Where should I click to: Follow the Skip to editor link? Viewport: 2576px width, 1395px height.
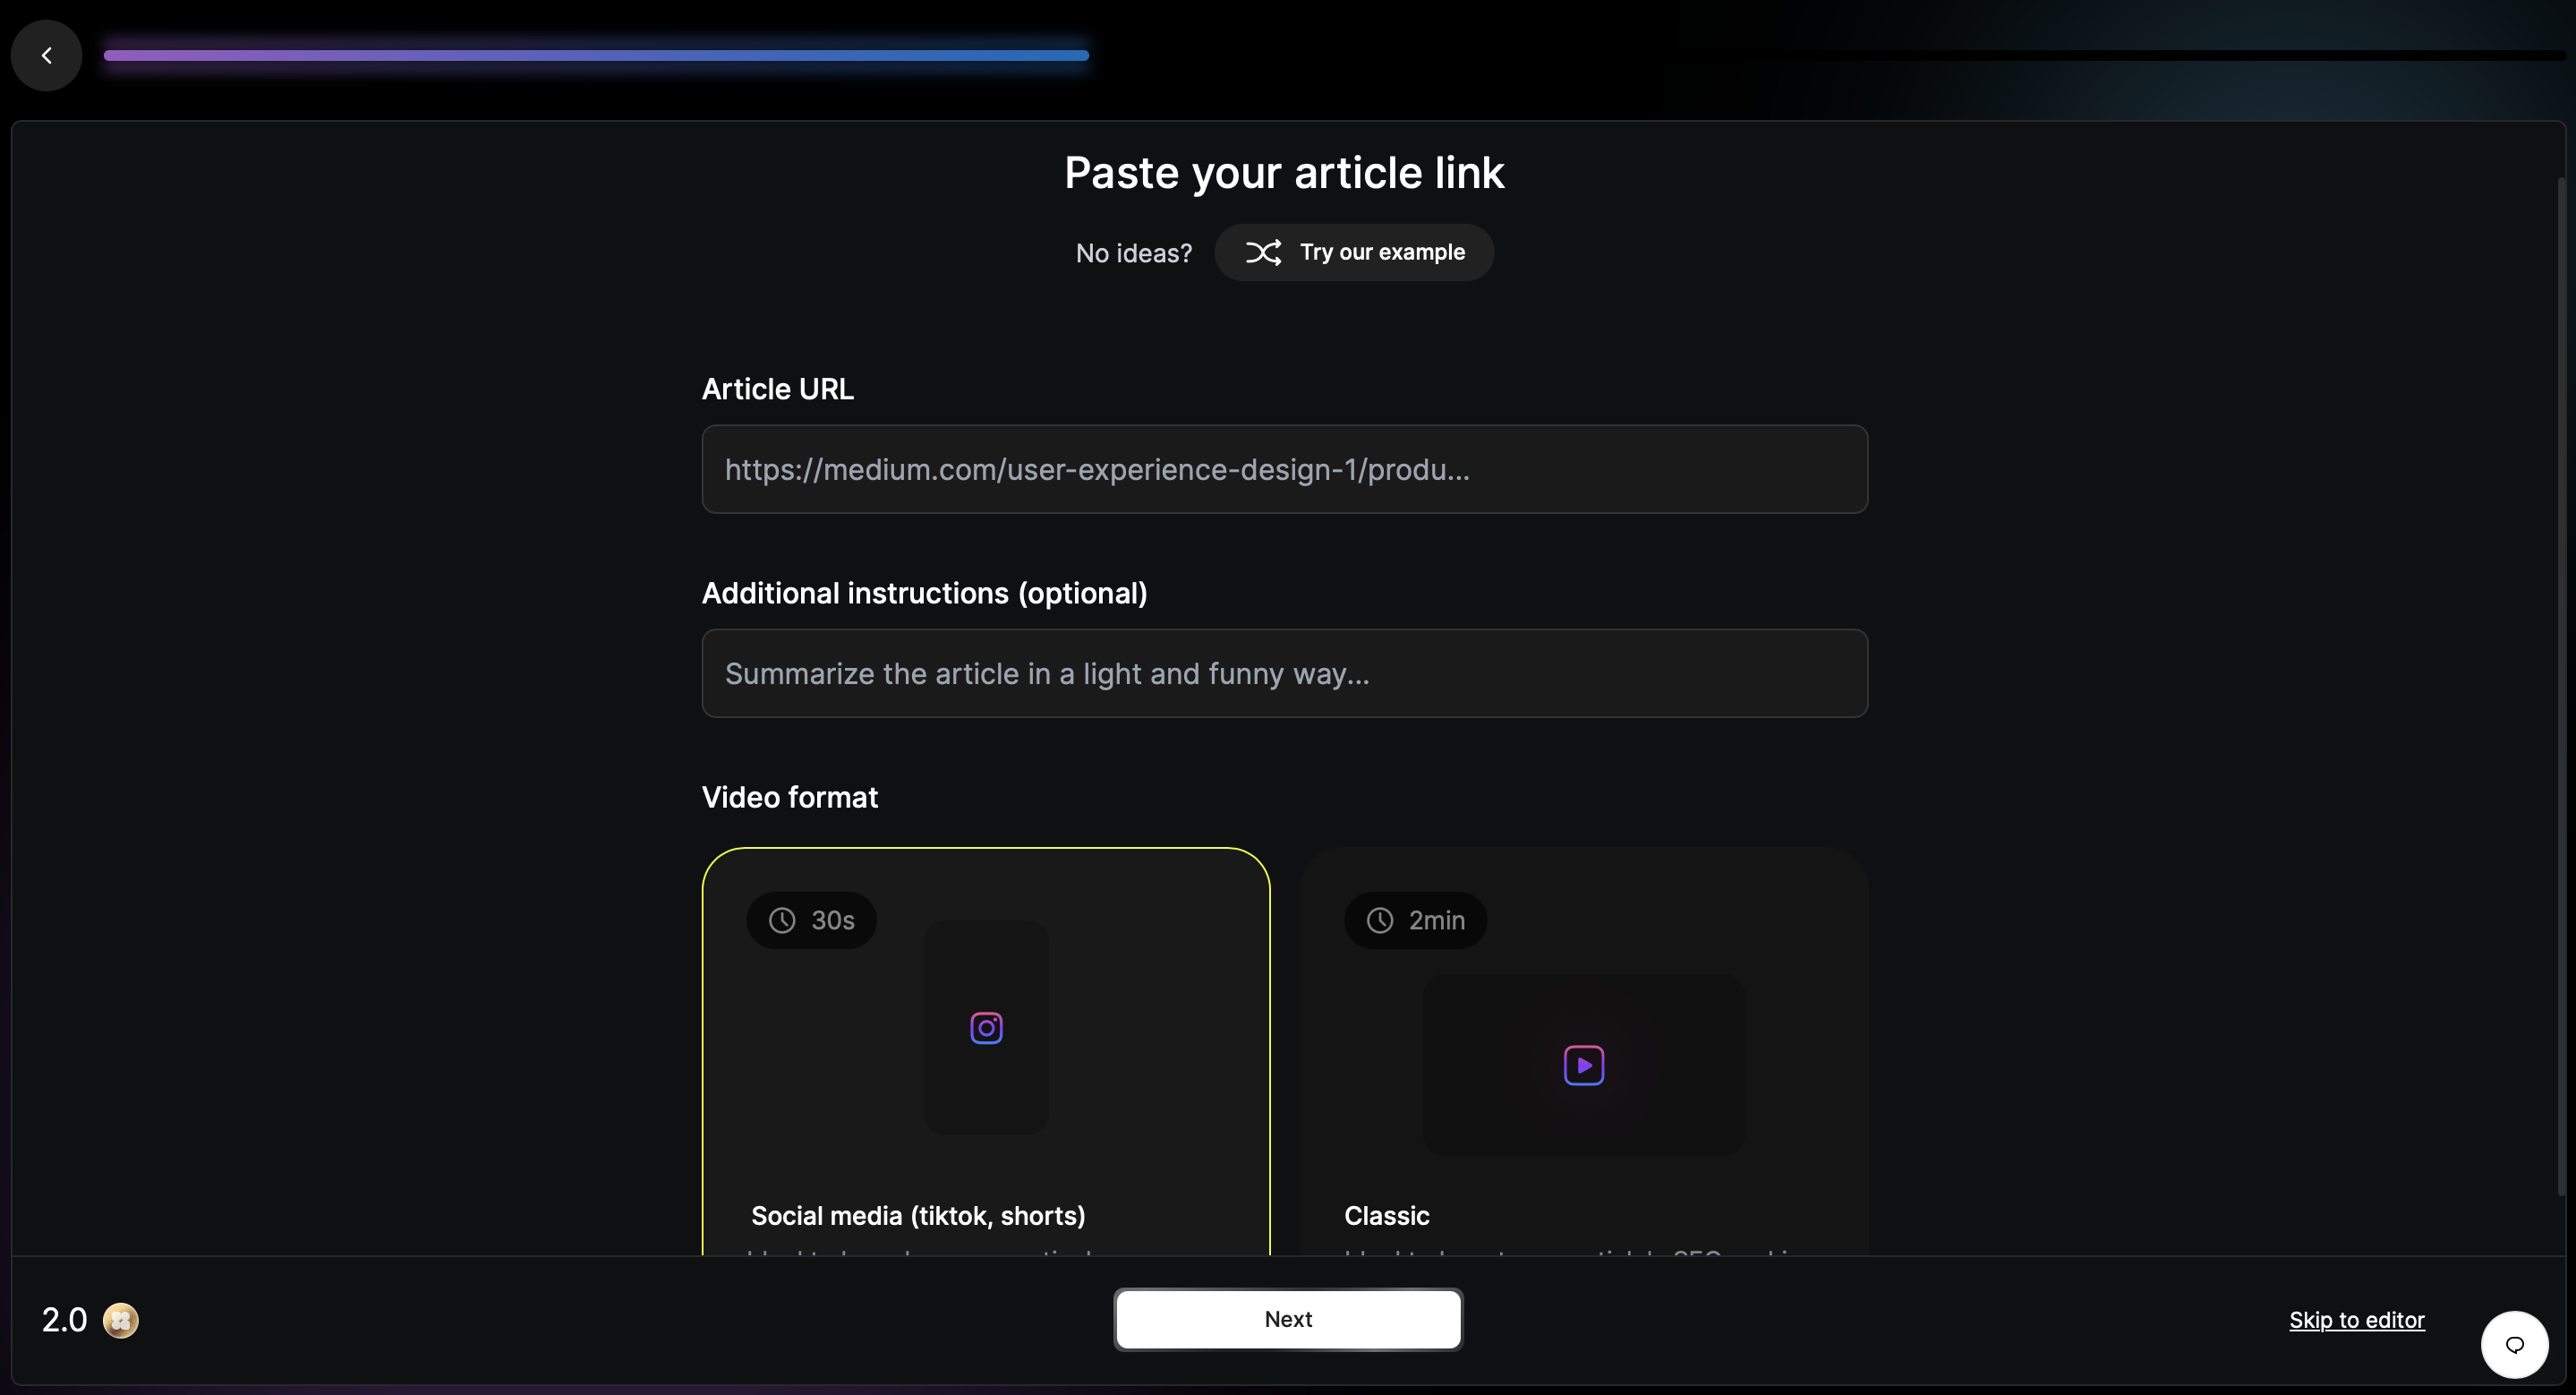2356,1319
